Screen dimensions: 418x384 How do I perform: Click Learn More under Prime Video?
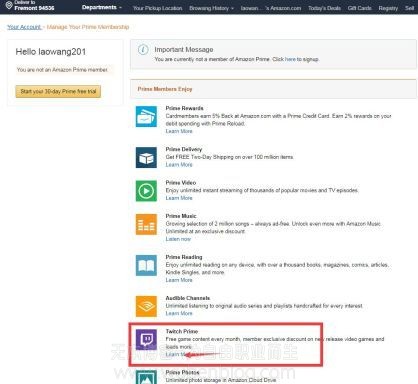tap(179, 198)
